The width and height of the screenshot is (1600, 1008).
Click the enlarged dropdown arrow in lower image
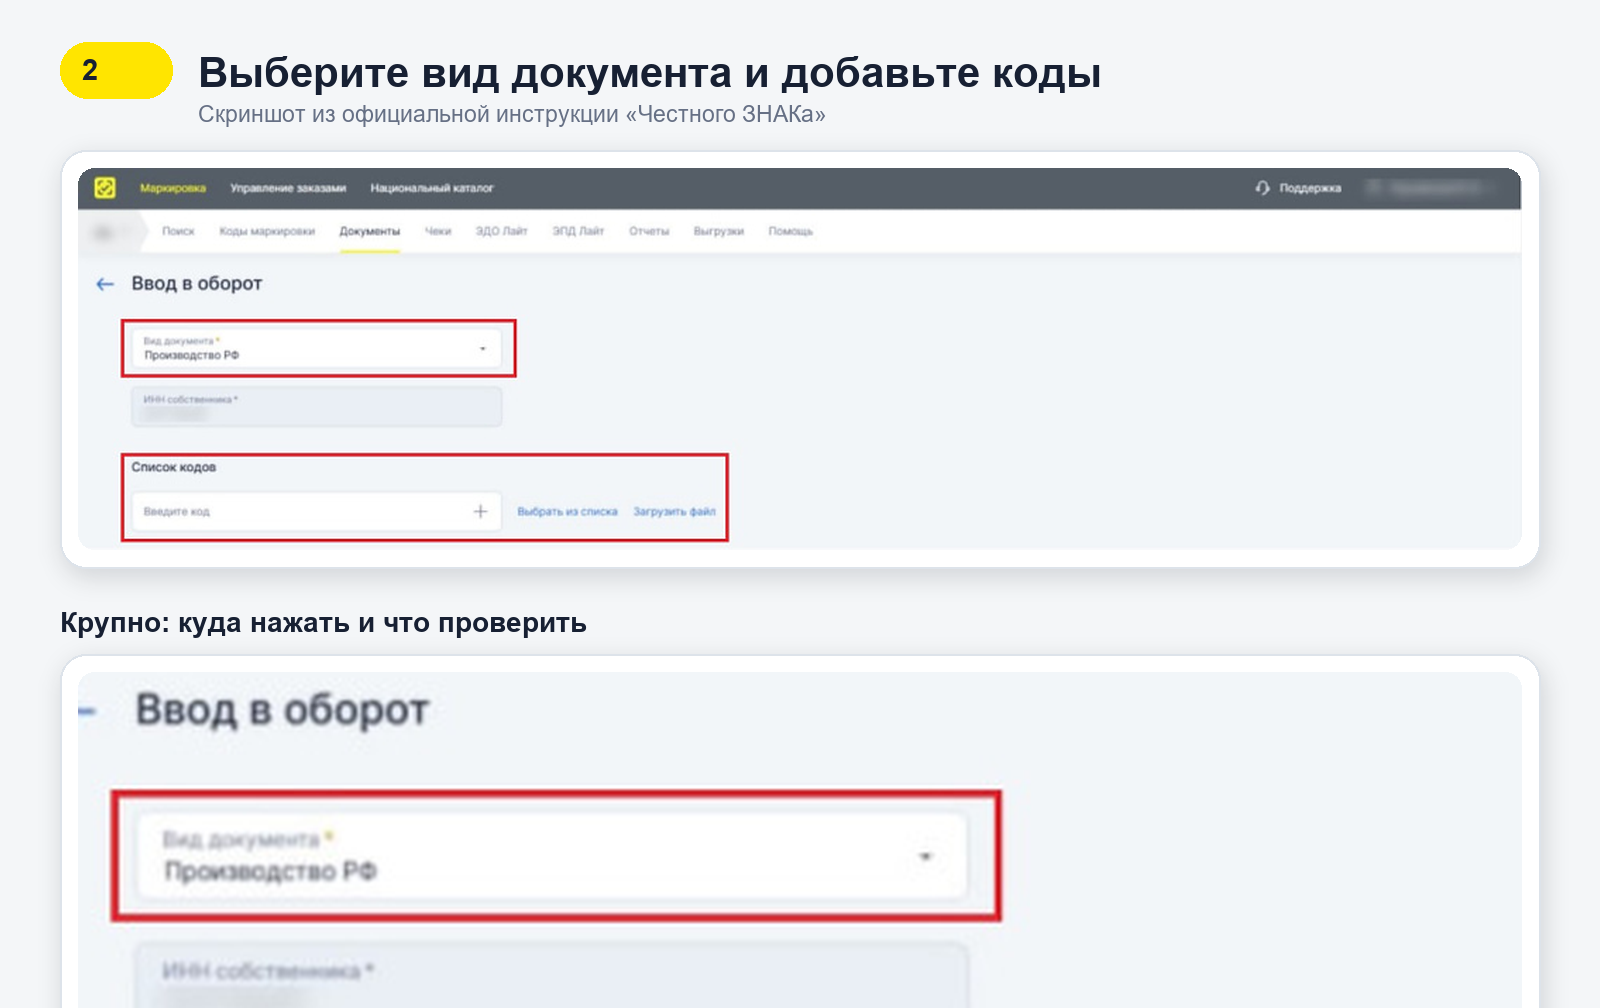(x=925, y=856)
